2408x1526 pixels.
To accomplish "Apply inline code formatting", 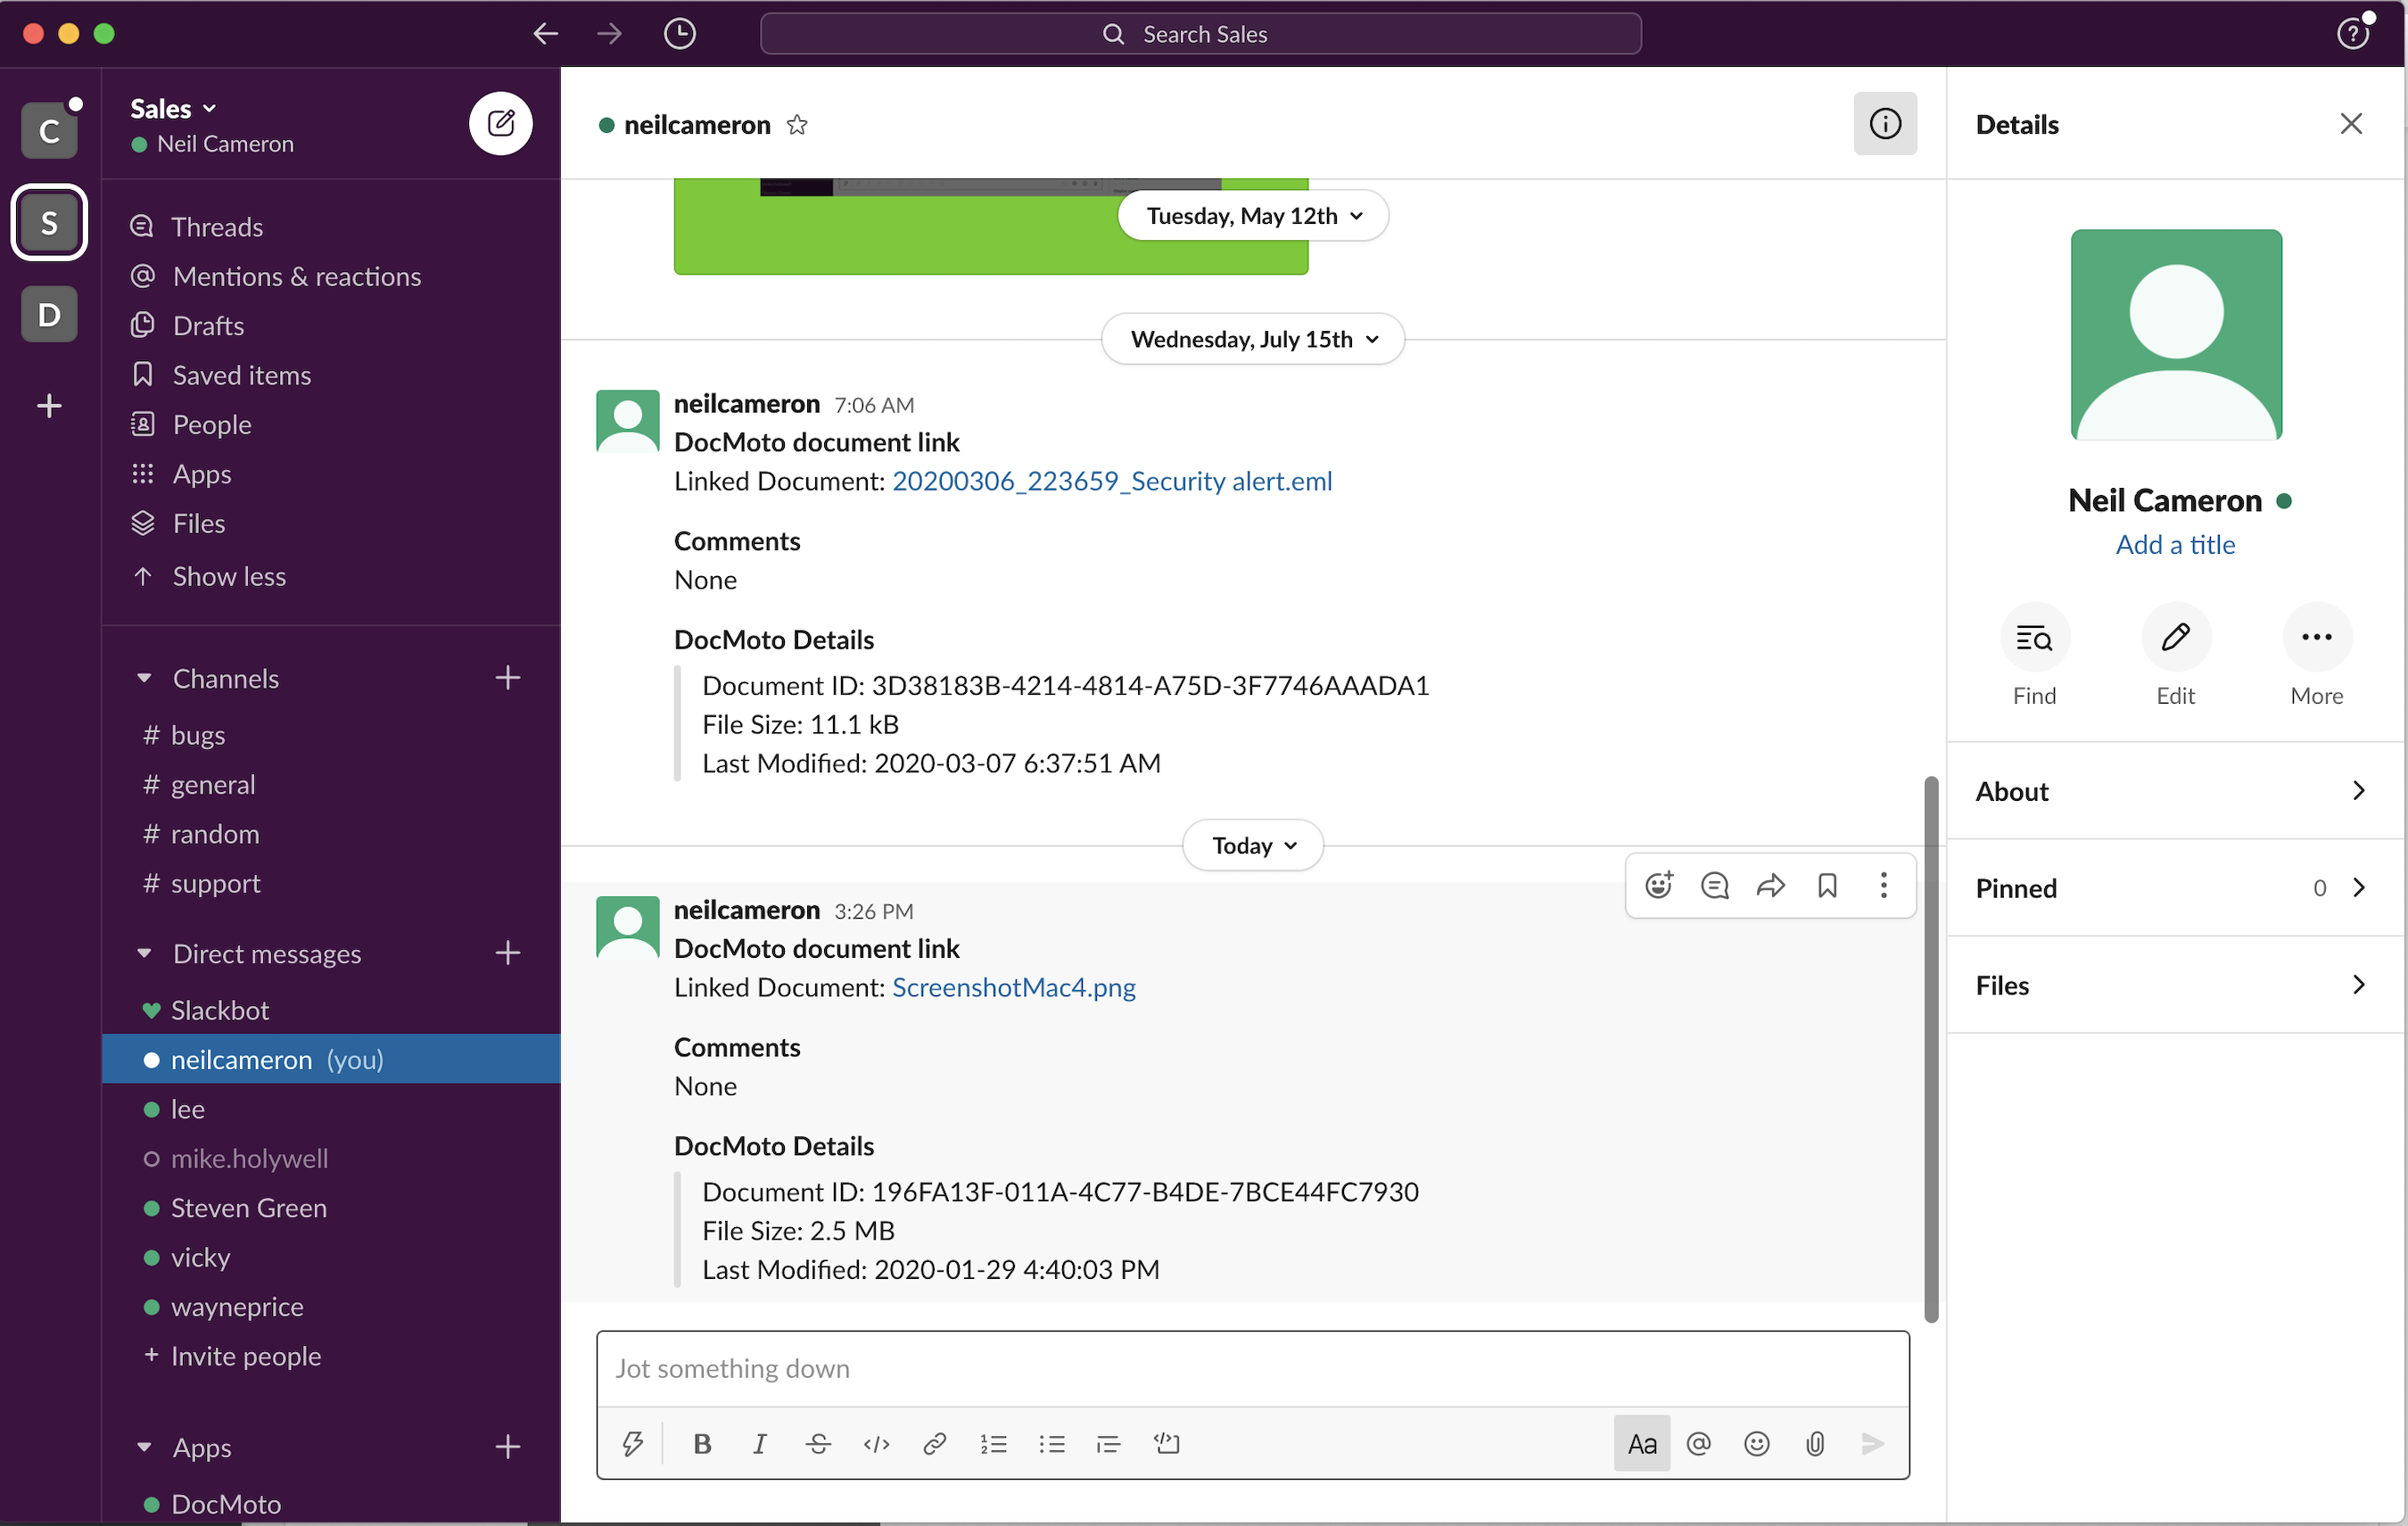I will tap(876, 1443).
